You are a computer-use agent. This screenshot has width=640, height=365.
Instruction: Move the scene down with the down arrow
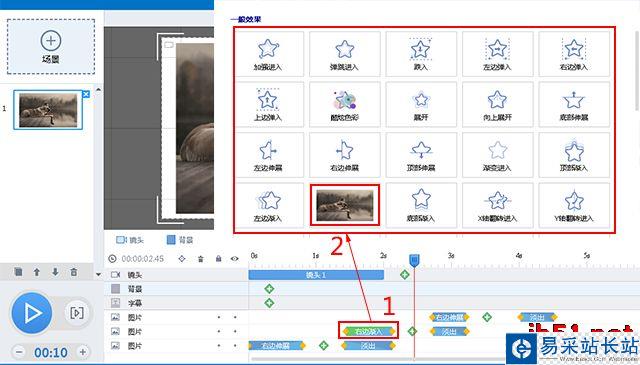click(55, 272)
